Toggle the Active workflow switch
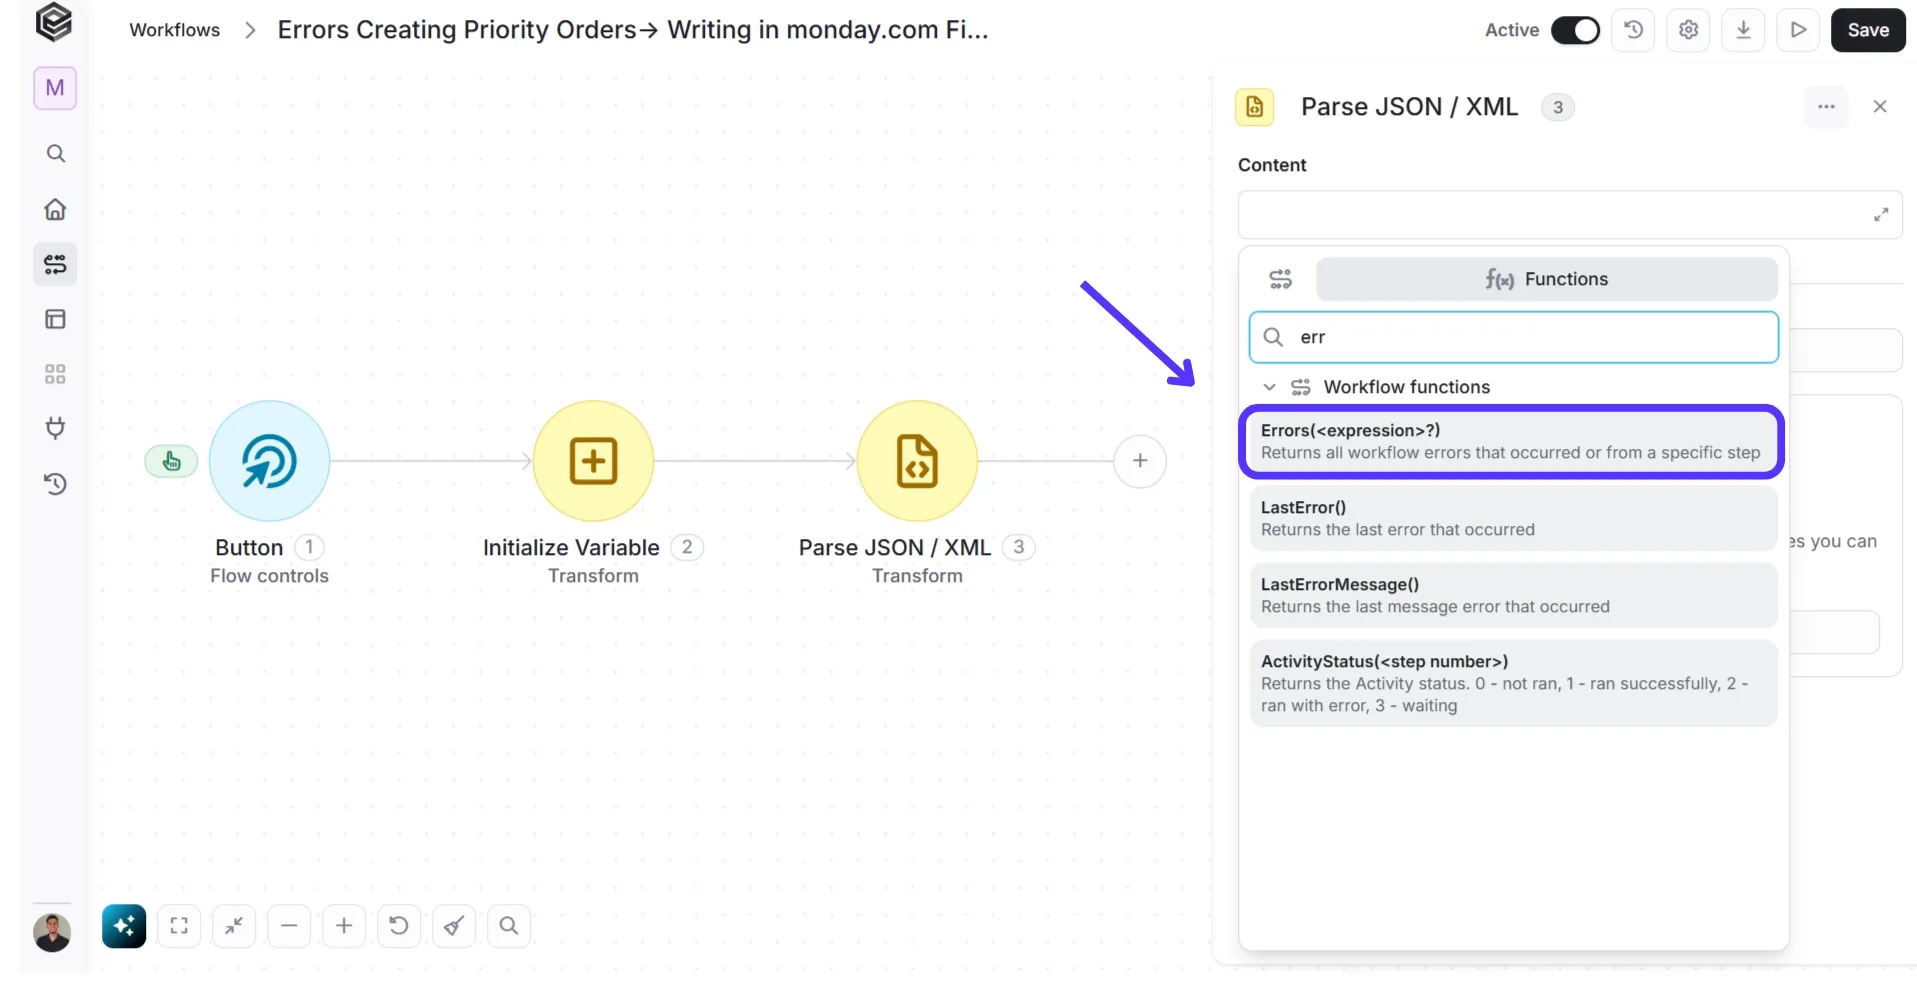Image resolution: width=1917 pixels, height=987 pixels. (1575, 30)
